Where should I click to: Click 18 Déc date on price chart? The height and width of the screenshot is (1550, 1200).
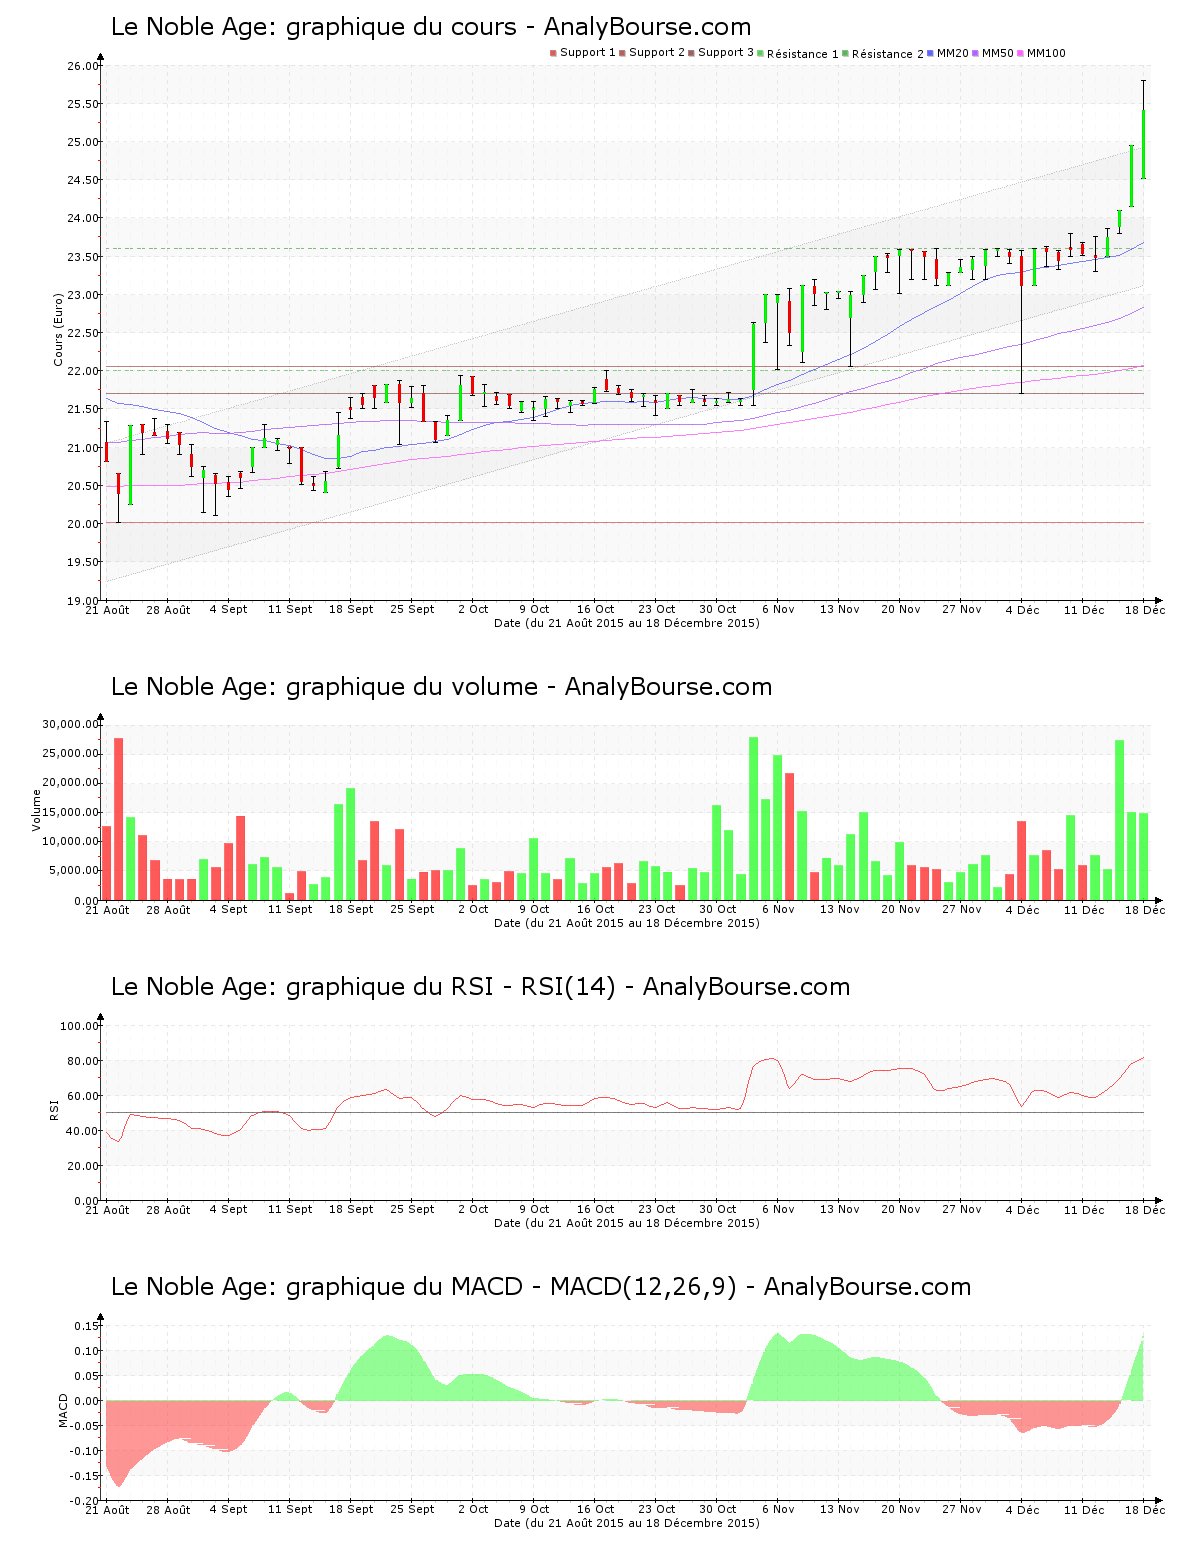pyautogui.click(x=1145, y=609)
